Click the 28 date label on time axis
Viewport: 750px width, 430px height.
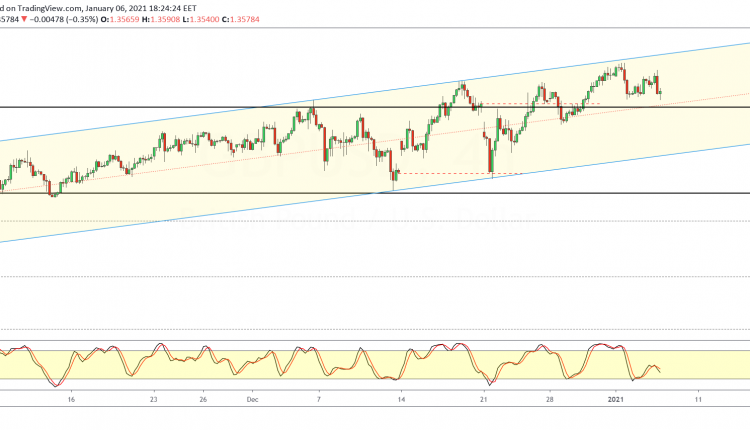coord(550,399)
